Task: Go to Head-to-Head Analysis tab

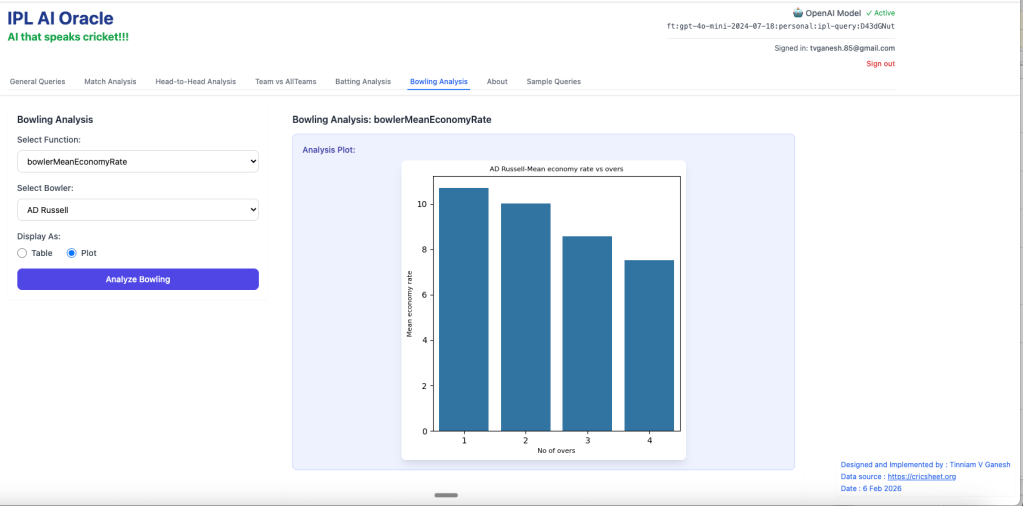Action: pos(195,81)
